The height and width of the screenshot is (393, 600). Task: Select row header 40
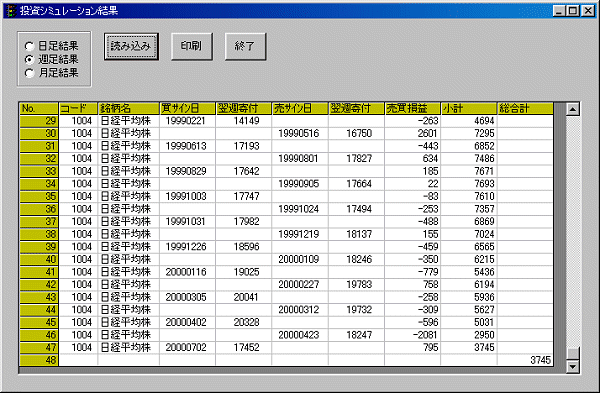(39, 259)
